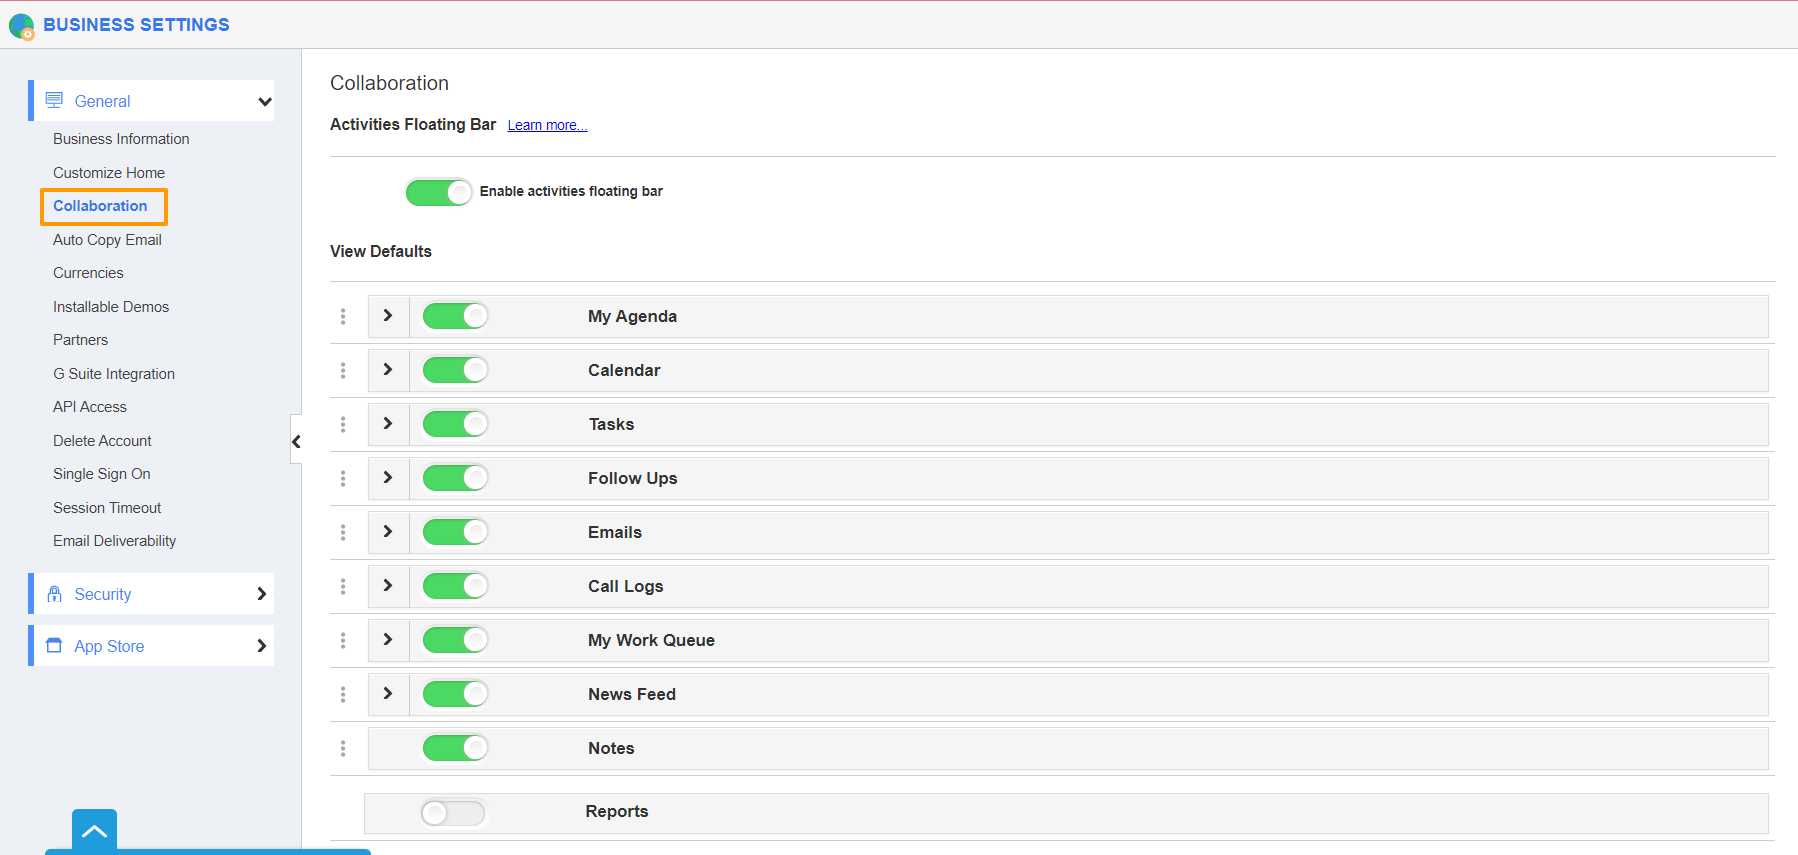Click the Business Settings globe logo icon

tap(21, 26)
